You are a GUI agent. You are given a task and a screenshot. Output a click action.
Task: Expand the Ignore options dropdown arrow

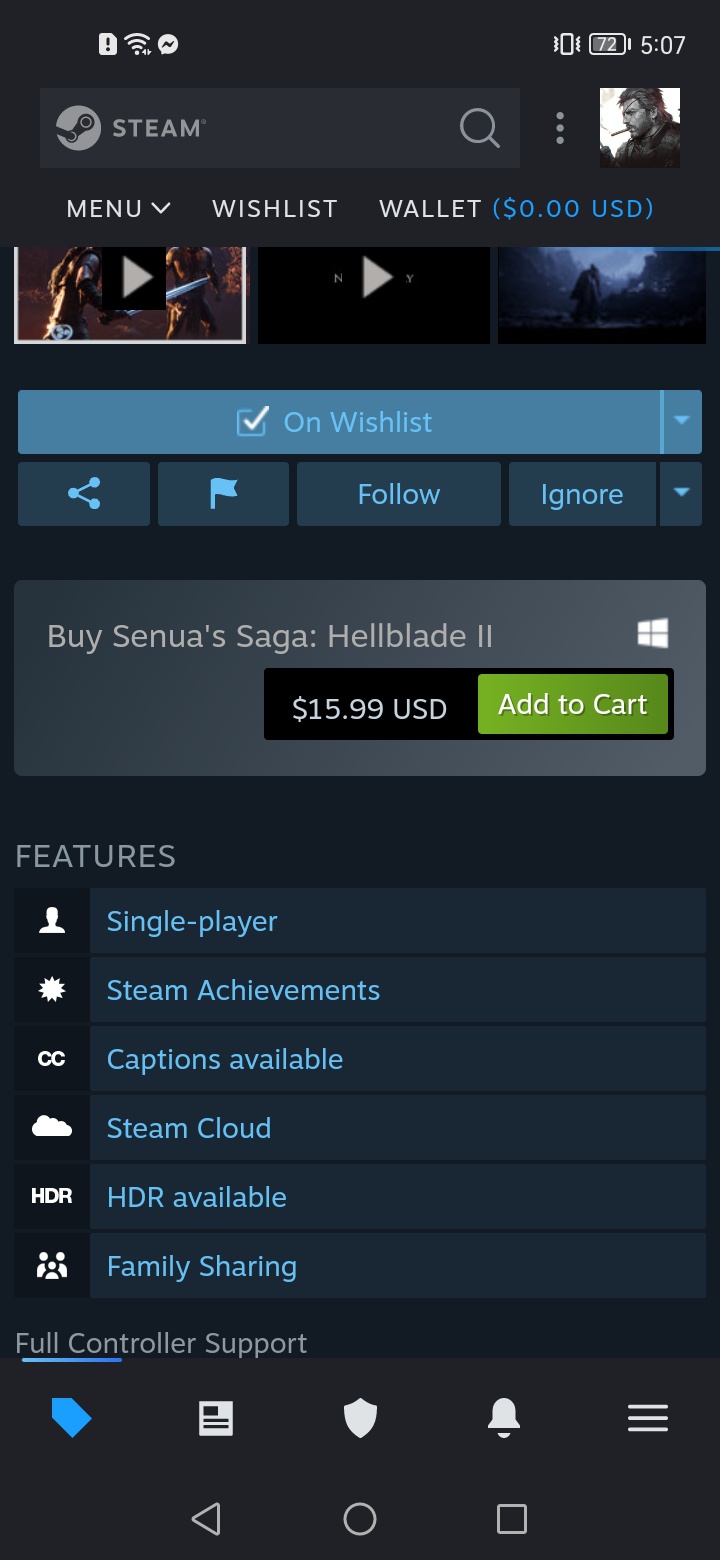tap(682, 494)
